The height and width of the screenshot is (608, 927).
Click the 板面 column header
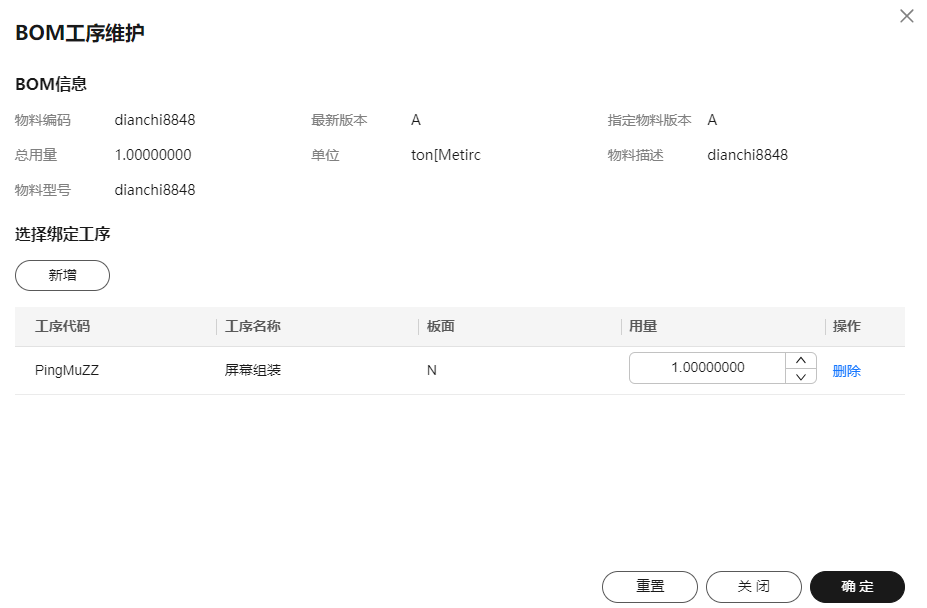(440, 326)
